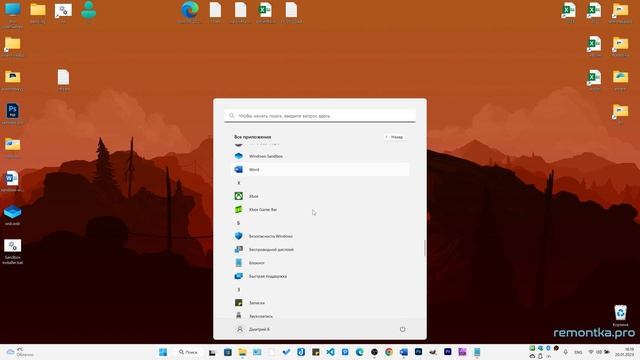This screenshot has width=640, height=360.
Task: Open Windows Sandbox from the apps list
Action: 320,156
